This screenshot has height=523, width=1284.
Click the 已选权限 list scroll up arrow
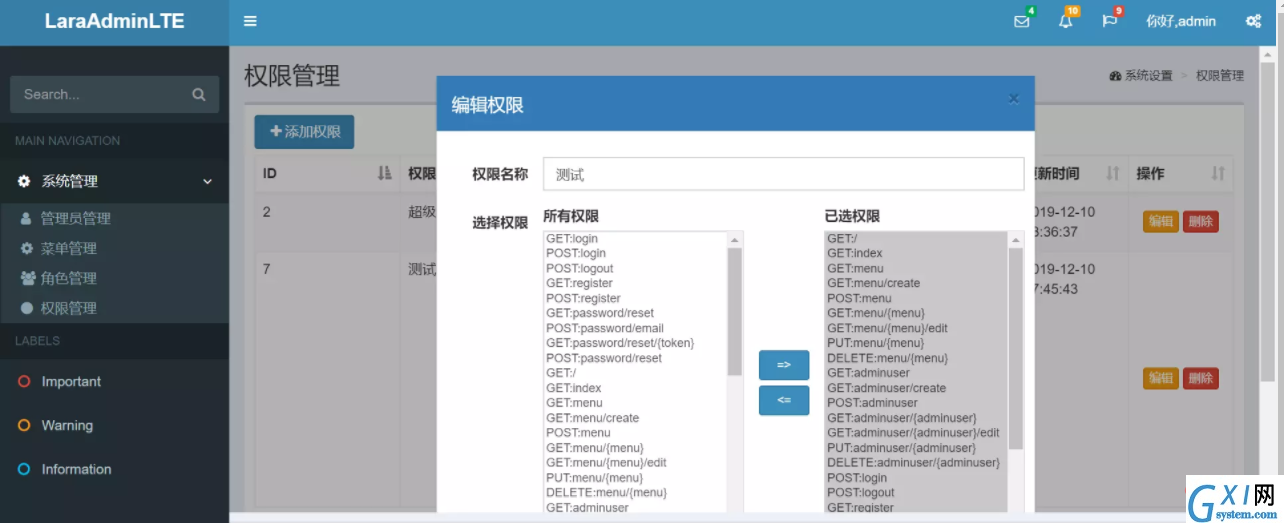tap(1016, 240)
